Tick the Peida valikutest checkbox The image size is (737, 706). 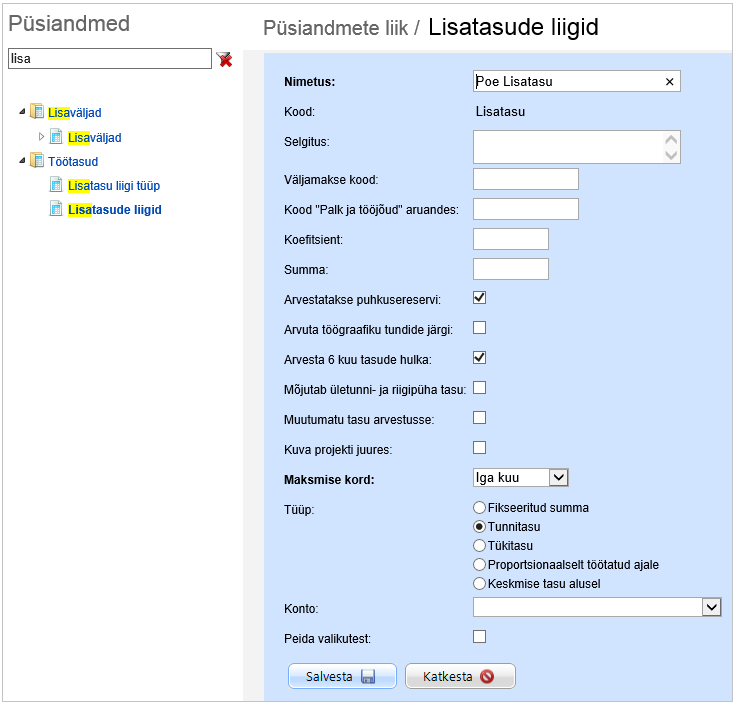coord(479,636)
